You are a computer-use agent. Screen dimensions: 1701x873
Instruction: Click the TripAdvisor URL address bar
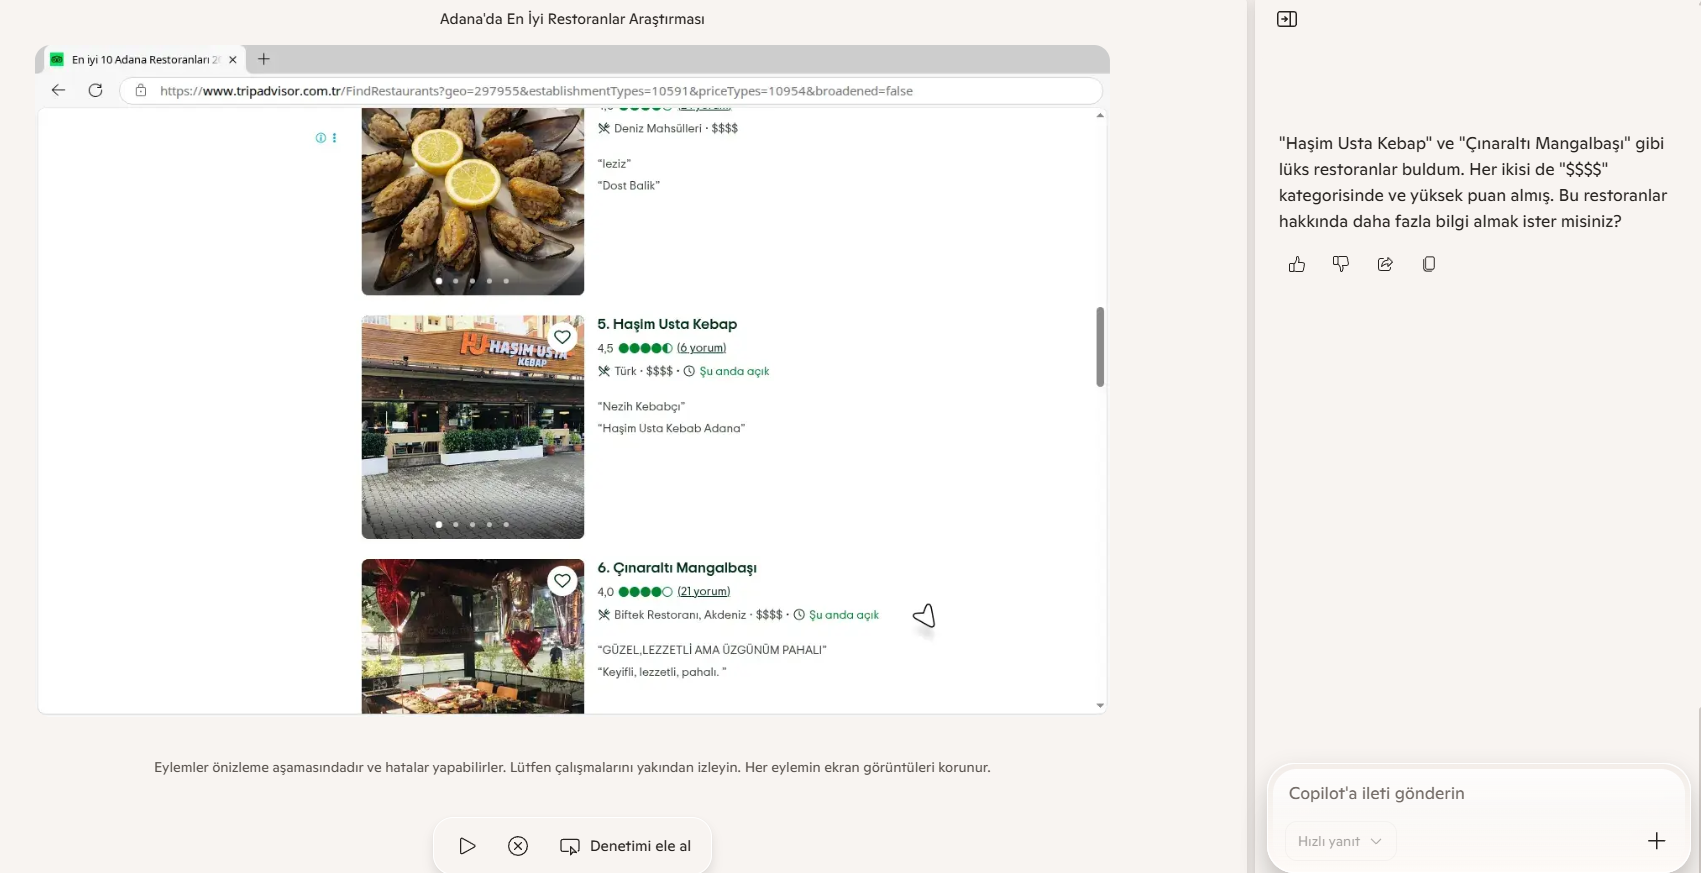coord(610,90)
